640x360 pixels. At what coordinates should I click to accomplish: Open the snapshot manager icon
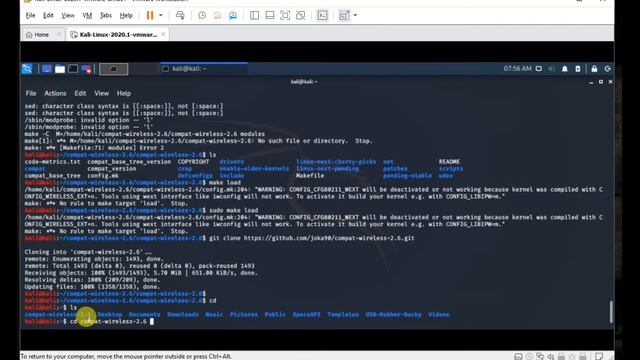tap(233, 16)
